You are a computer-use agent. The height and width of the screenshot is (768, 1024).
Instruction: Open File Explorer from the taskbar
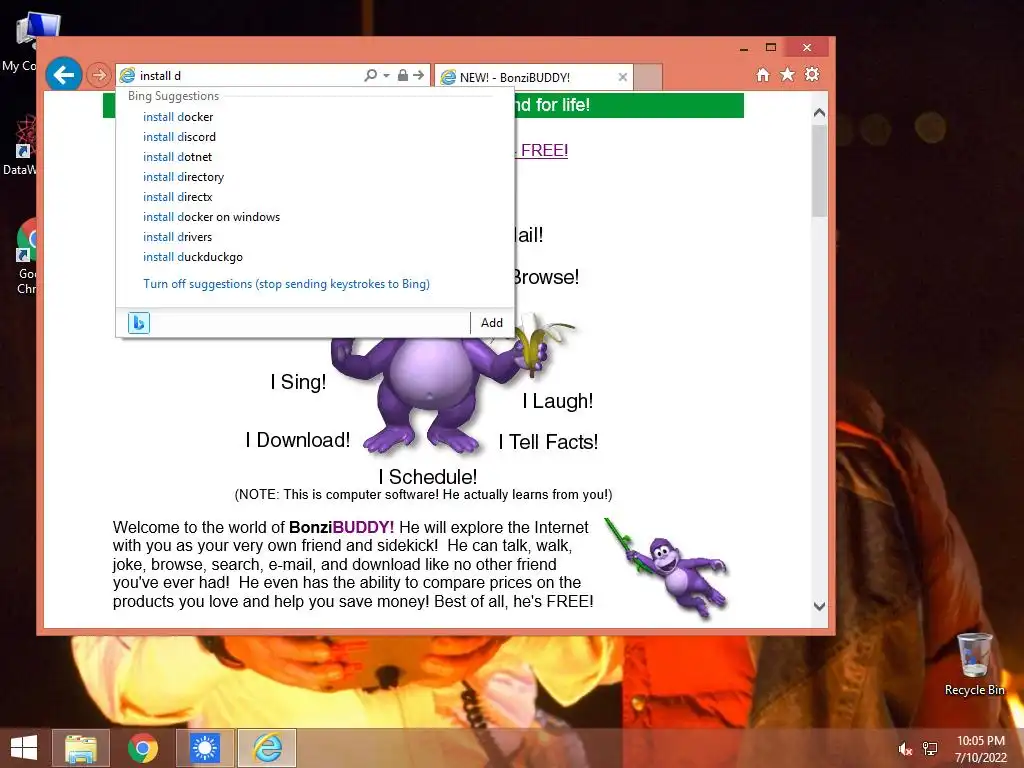(x=81, y=748)
